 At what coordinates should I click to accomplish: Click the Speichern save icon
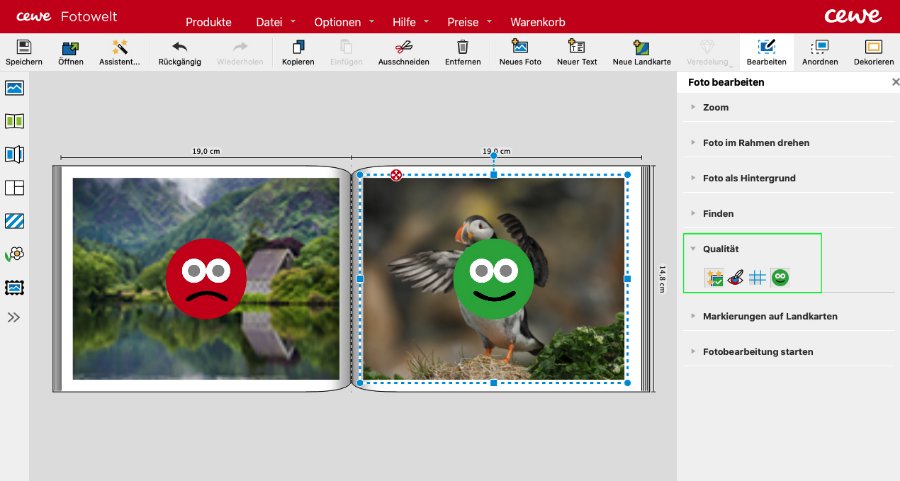click(x=24, y=47)
